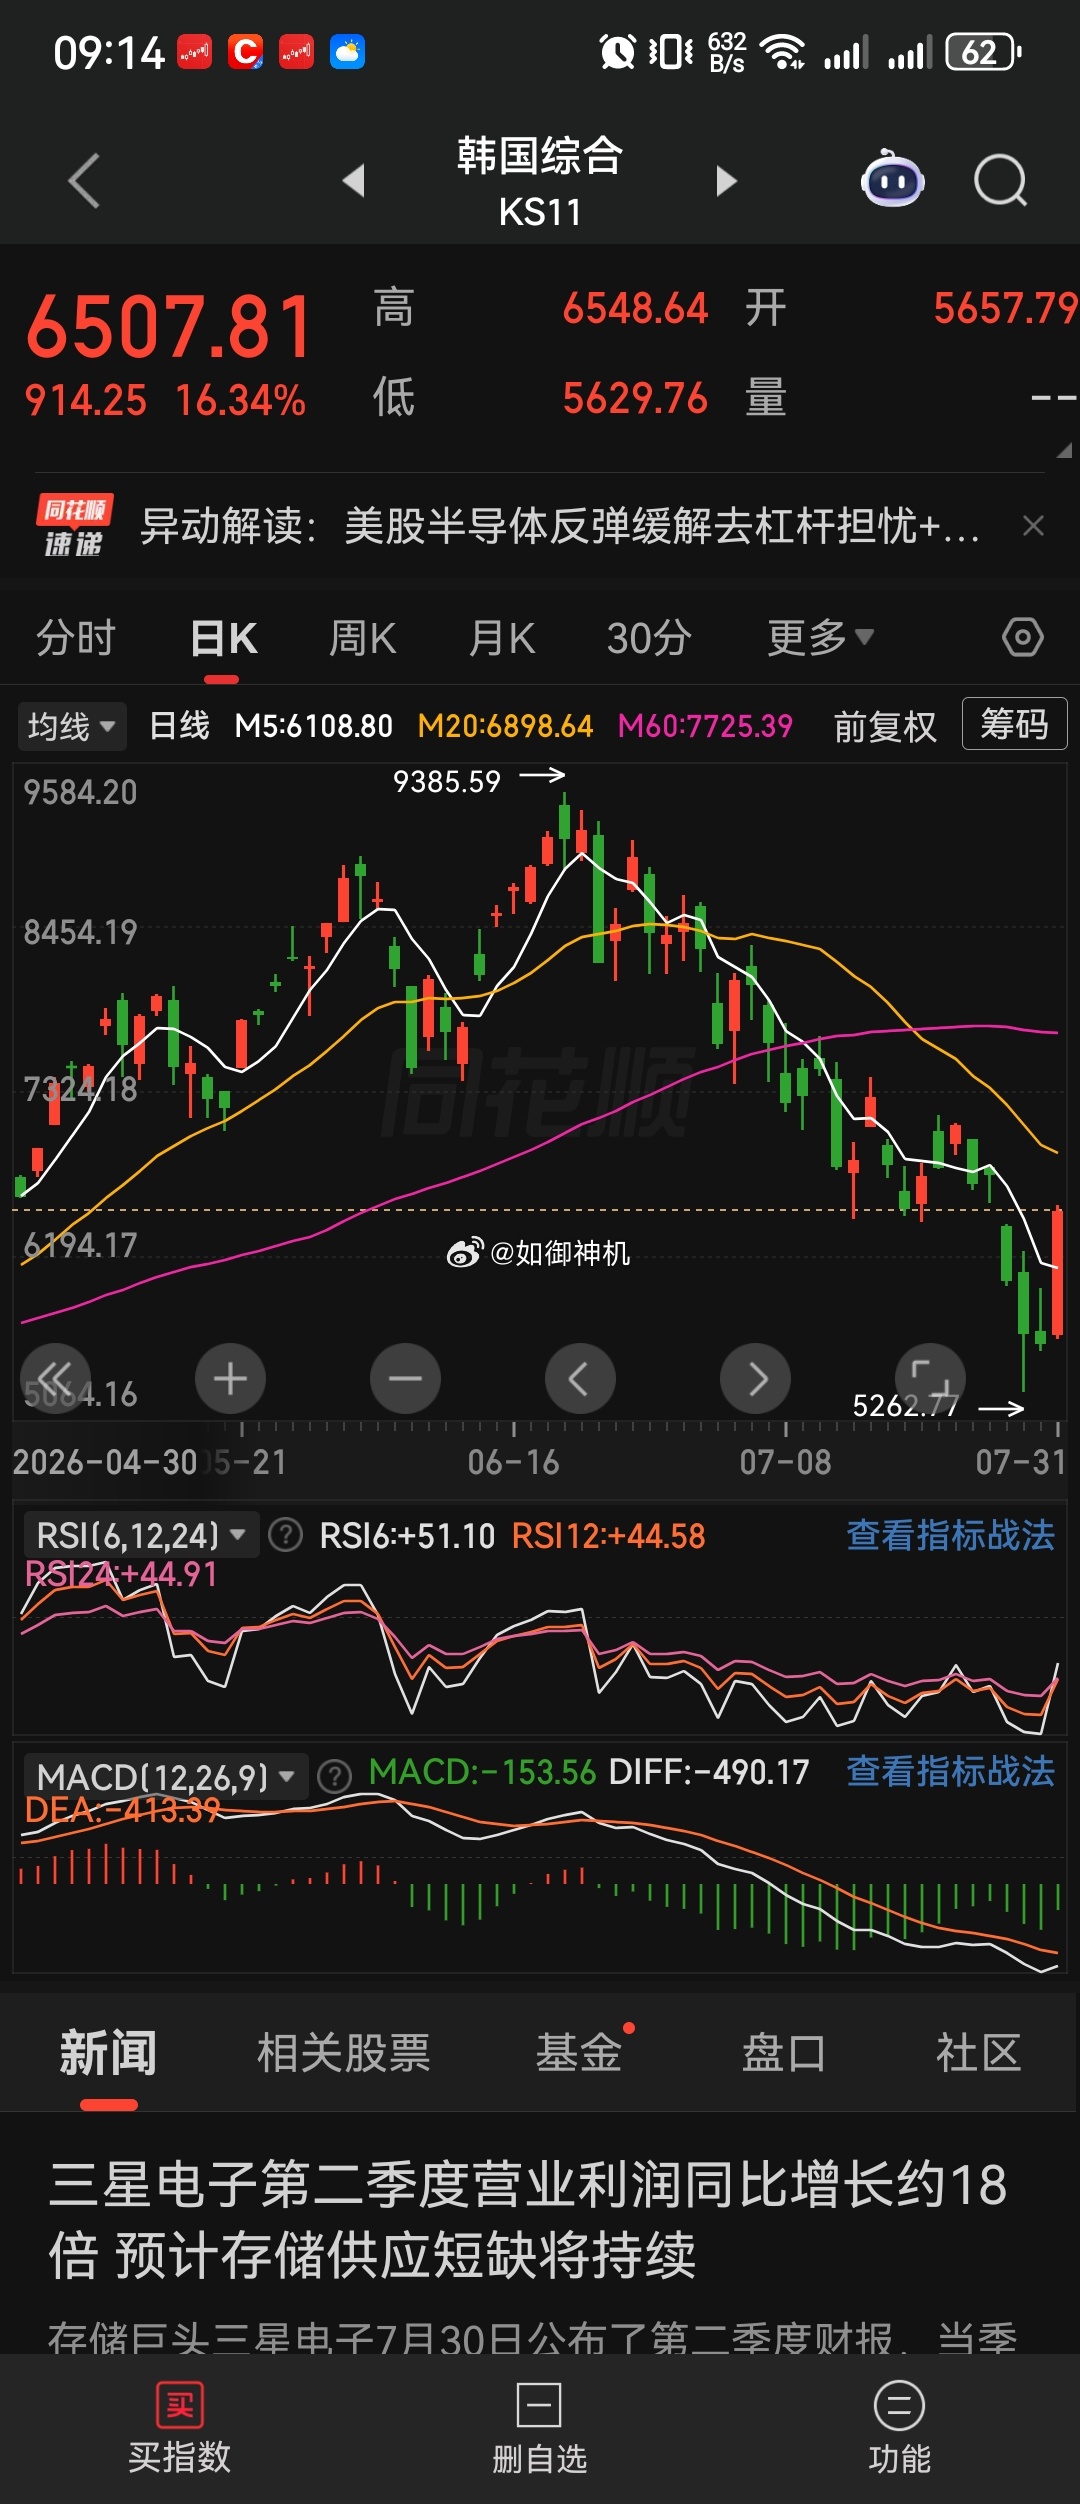Tap the 买指数 buy icon
Viewport: 1080px width, 2504px height.
[x=180, y=2405]
